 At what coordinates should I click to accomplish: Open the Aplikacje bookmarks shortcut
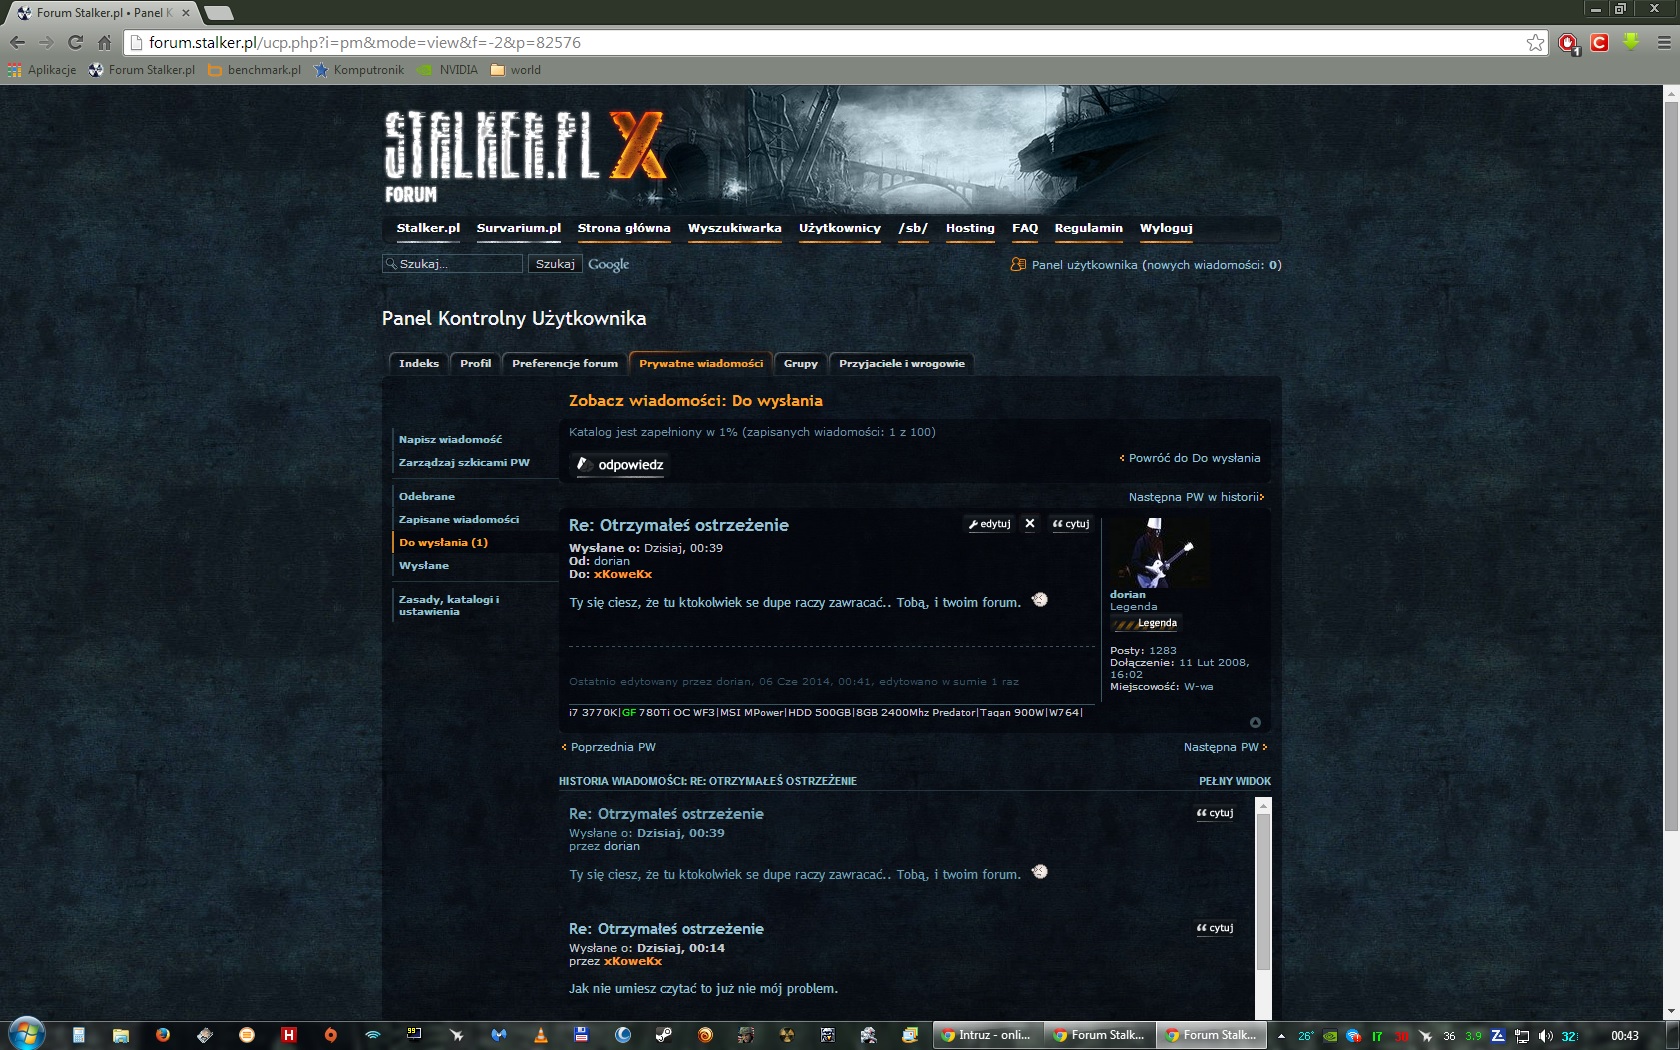[x=42, y=70]
